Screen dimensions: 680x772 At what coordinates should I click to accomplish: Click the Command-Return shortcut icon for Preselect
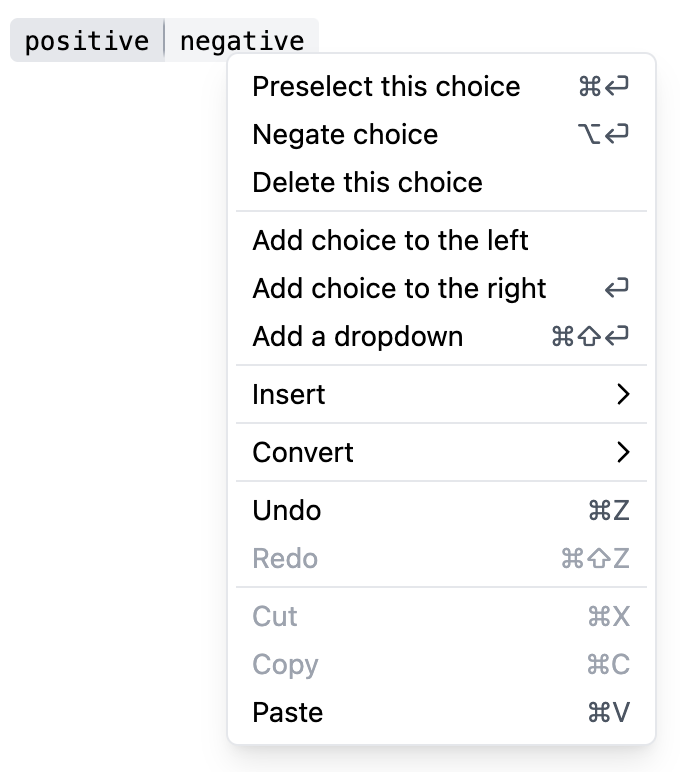[x=604, y=87]
